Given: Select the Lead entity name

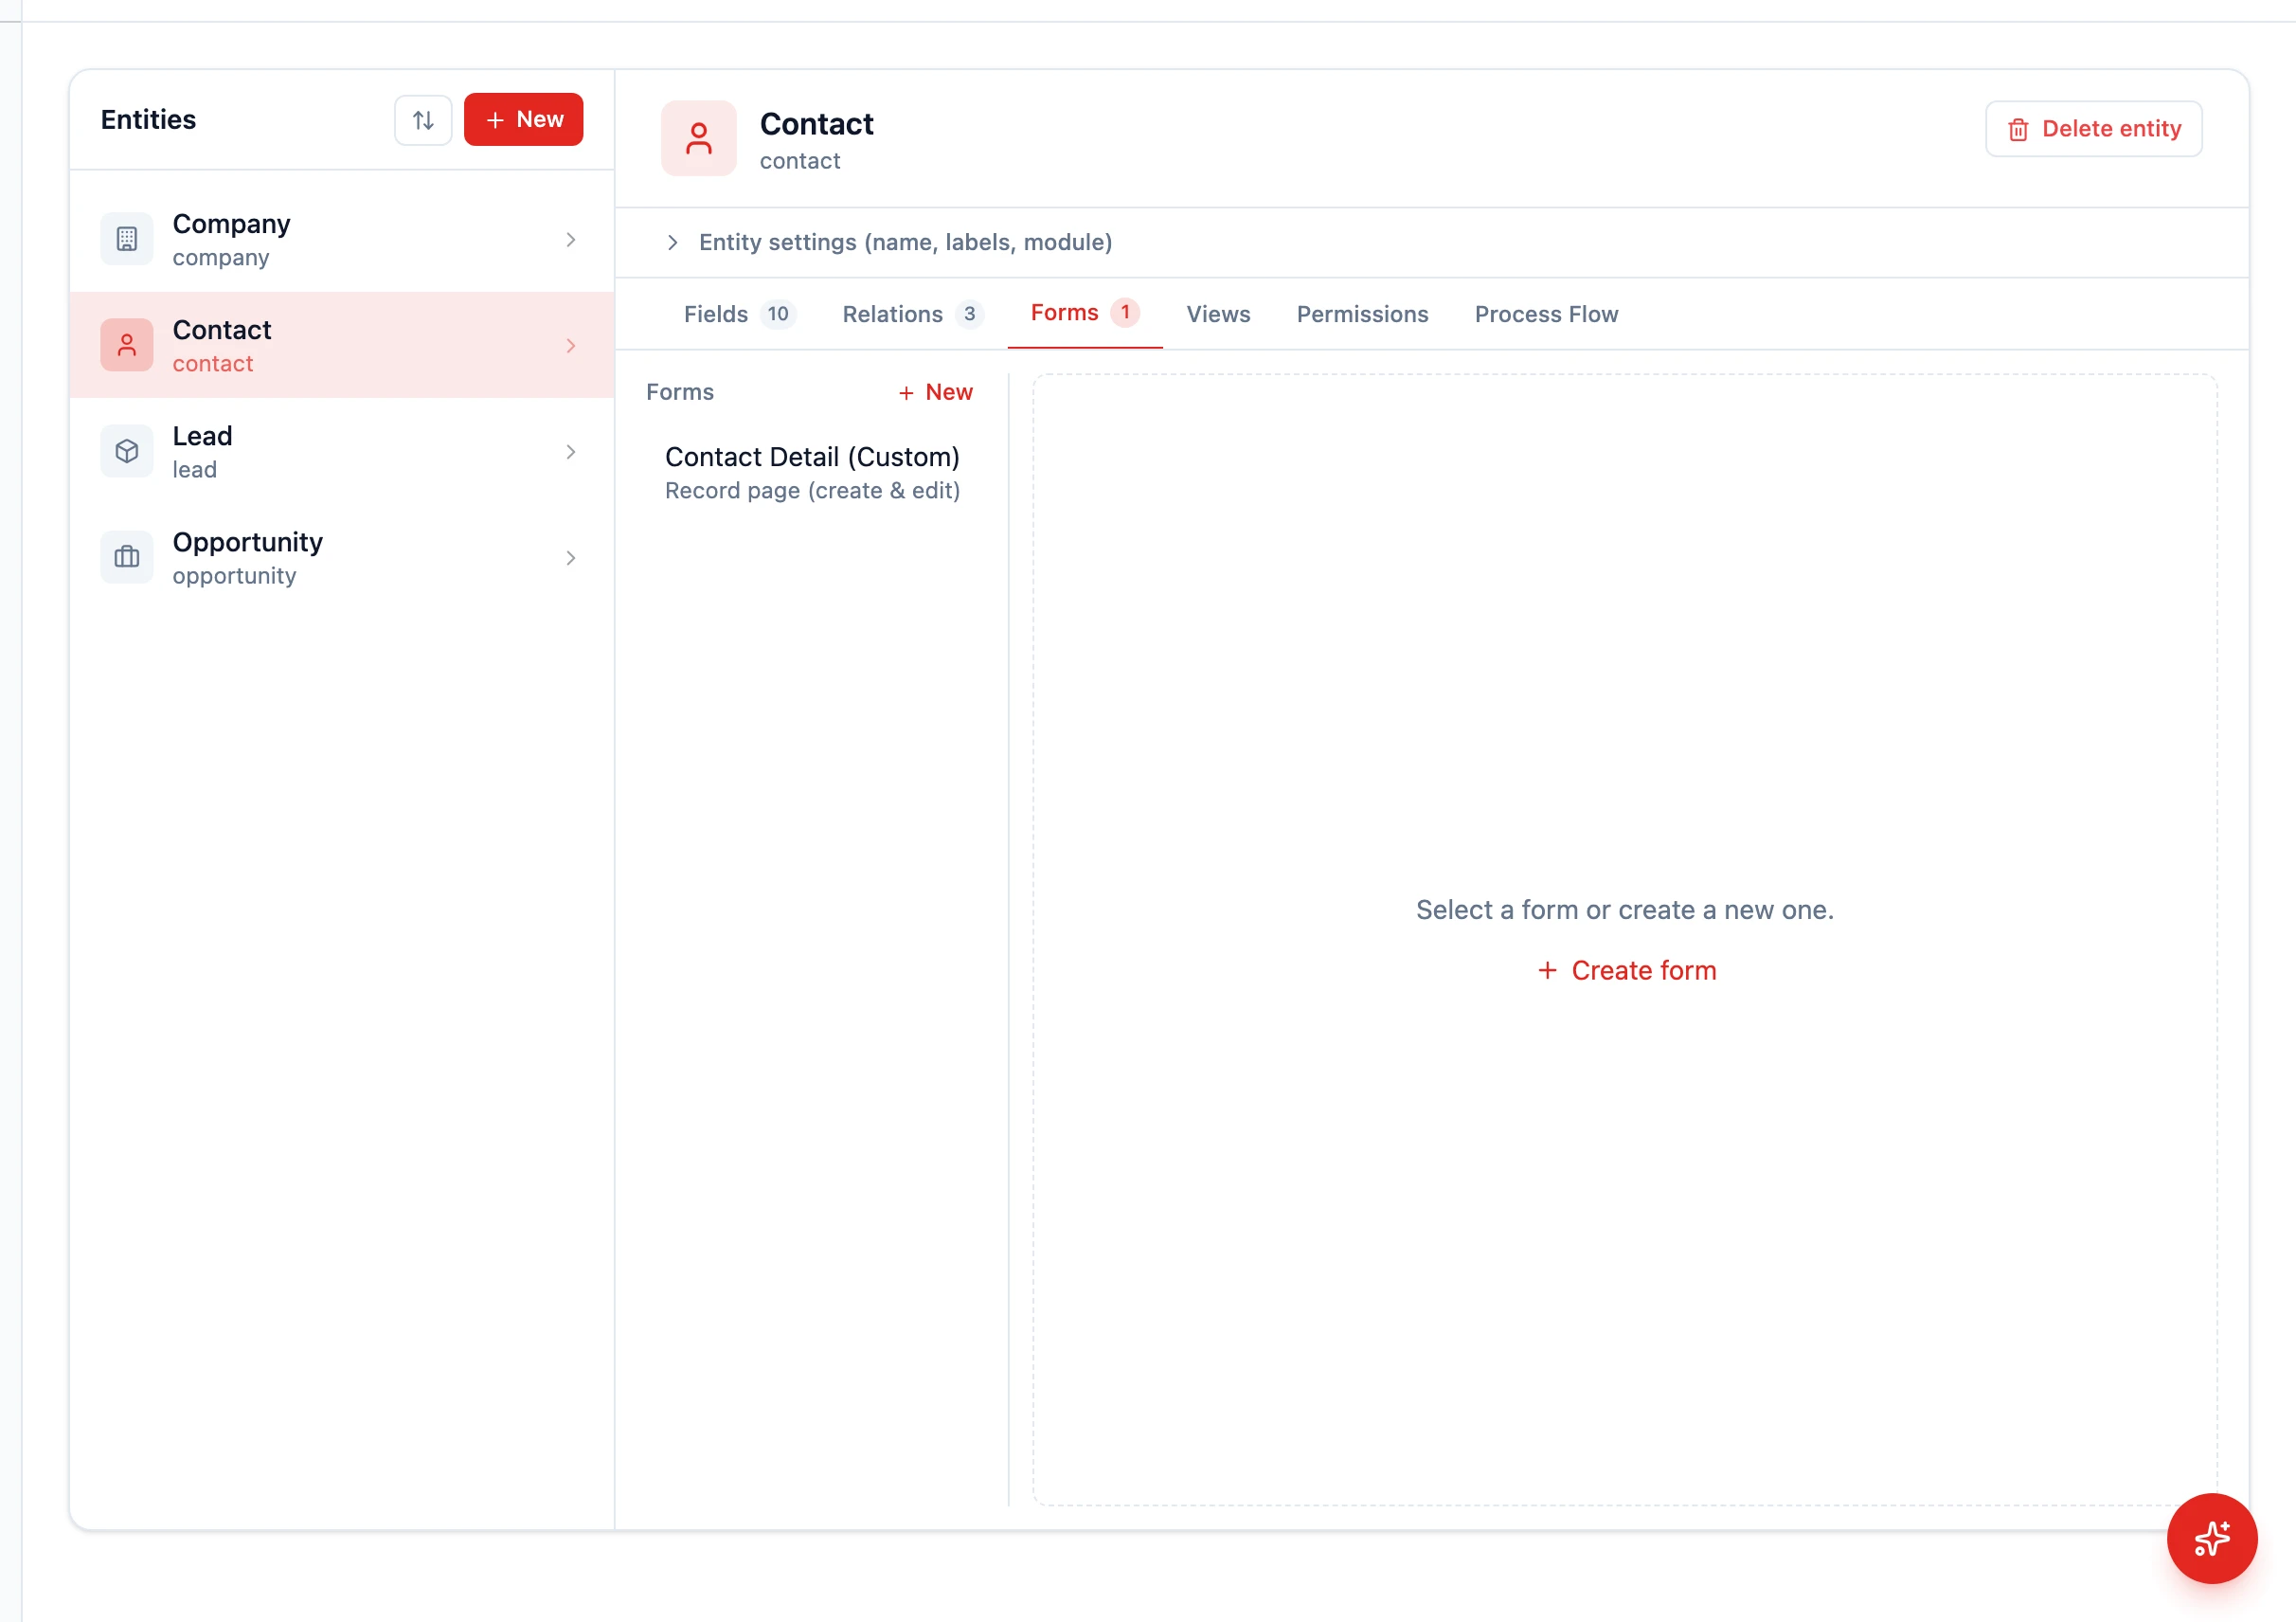Looking at the screenshot, I should [x=202, y=436].
